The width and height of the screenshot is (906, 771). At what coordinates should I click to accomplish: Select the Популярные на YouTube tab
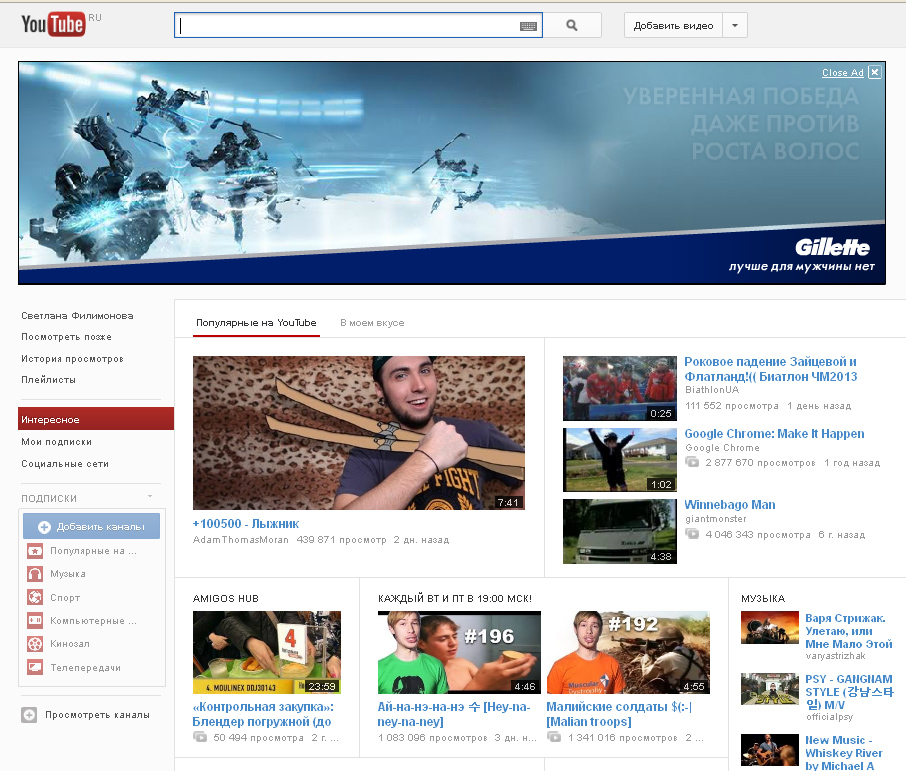[x=256, y=323]
